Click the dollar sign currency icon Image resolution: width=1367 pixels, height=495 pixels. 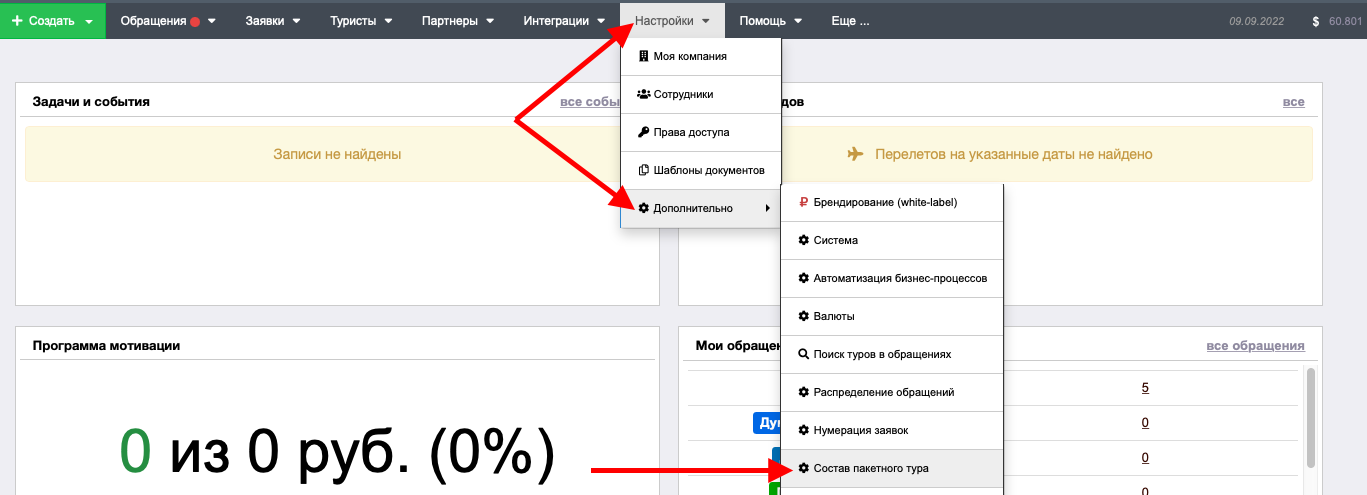point(1316,21)
